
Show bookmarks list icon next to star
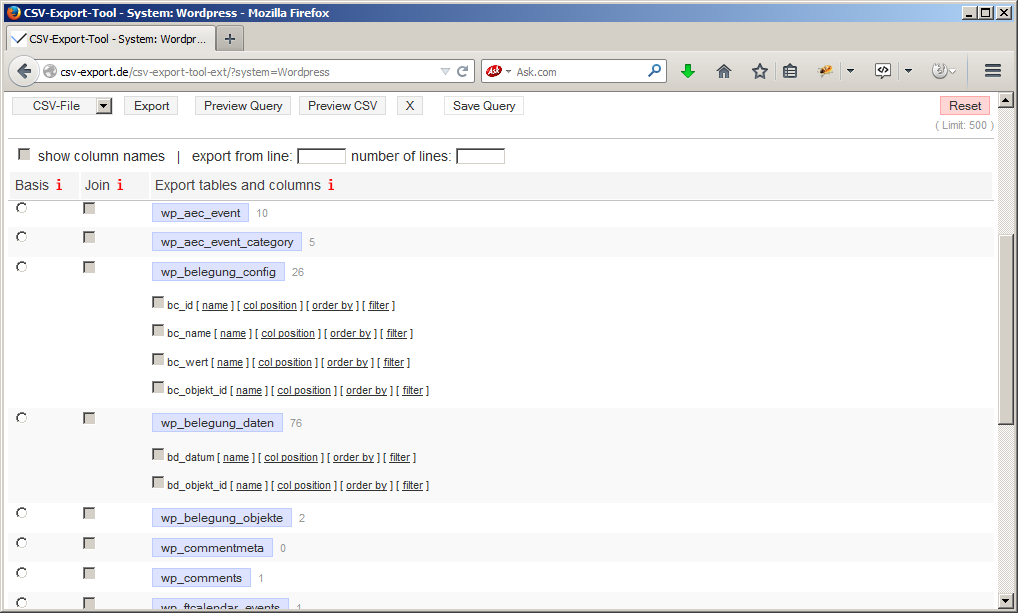click(x=789, y=71)
